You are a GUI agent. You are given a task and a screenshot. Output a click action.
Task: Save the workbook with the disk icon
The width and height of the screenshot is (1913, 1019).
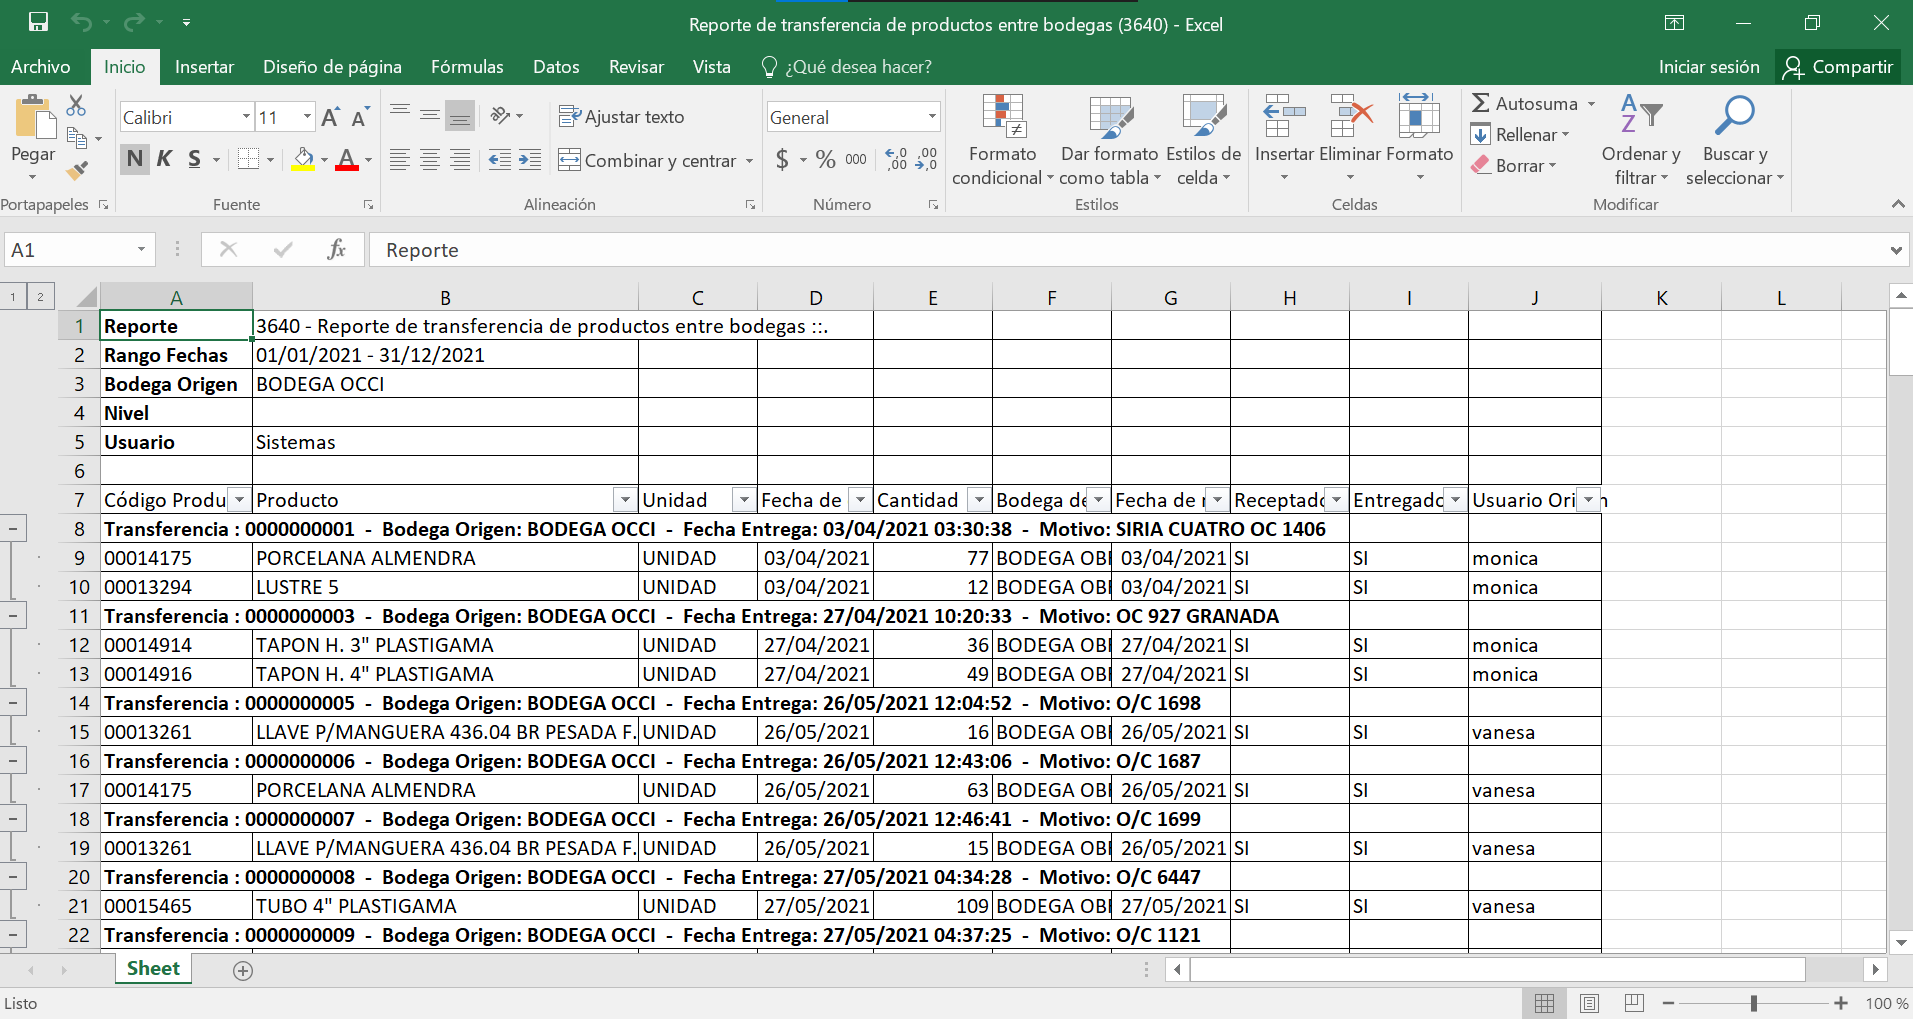pyautogui.click(x=38, y=22)
